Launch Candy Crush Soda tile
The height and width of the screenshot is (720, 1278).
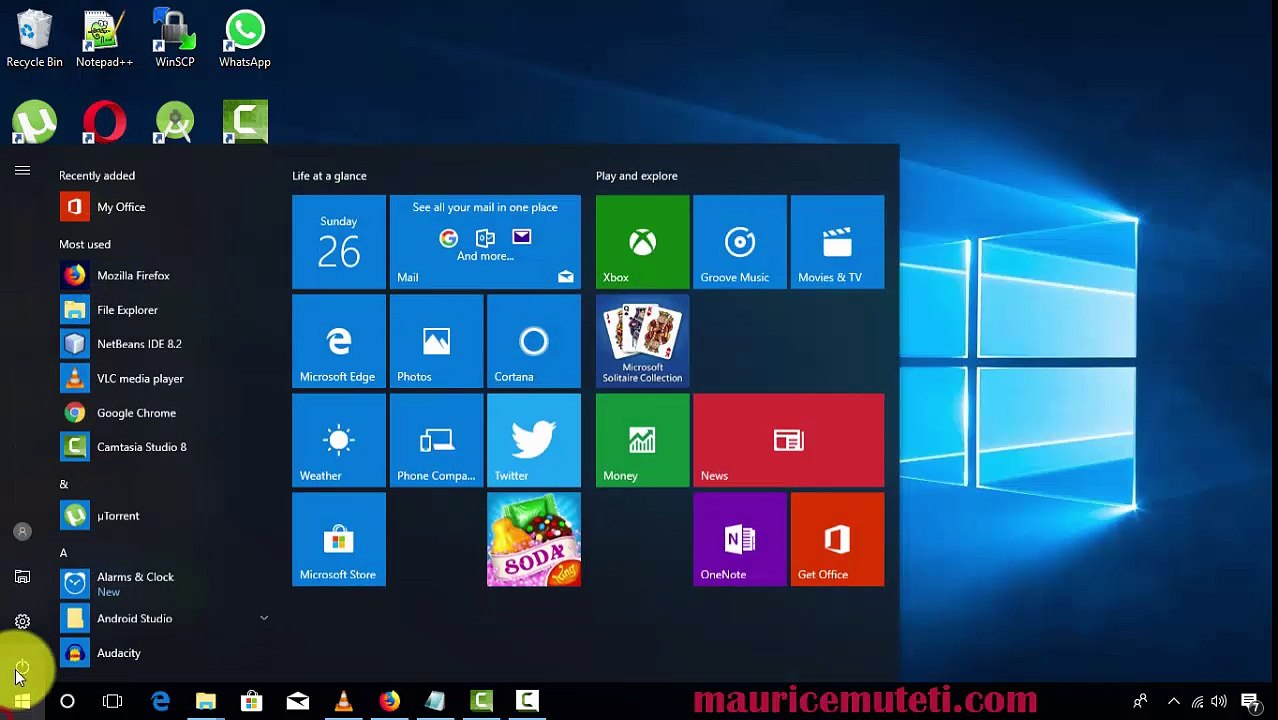click(533, 539)
